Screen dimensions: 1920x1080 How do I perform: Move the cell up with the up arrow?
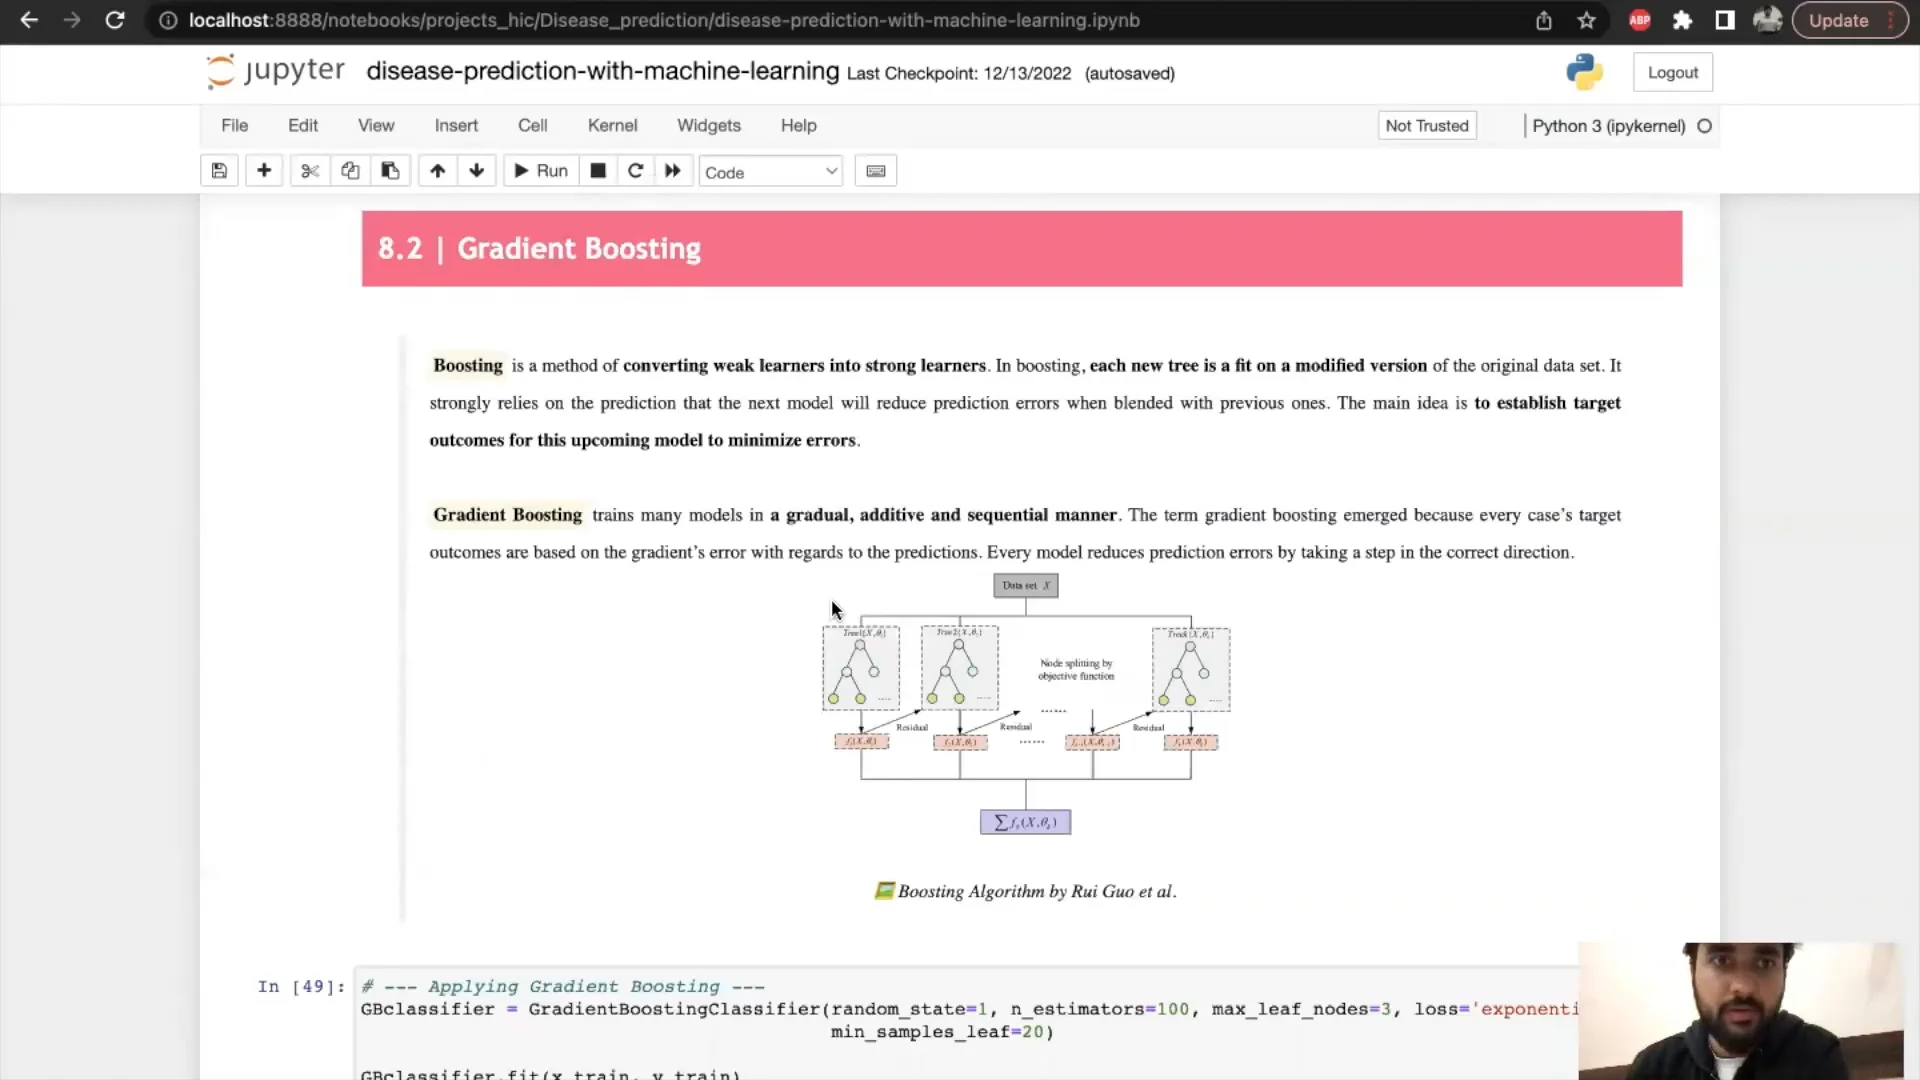pos(437,170)
